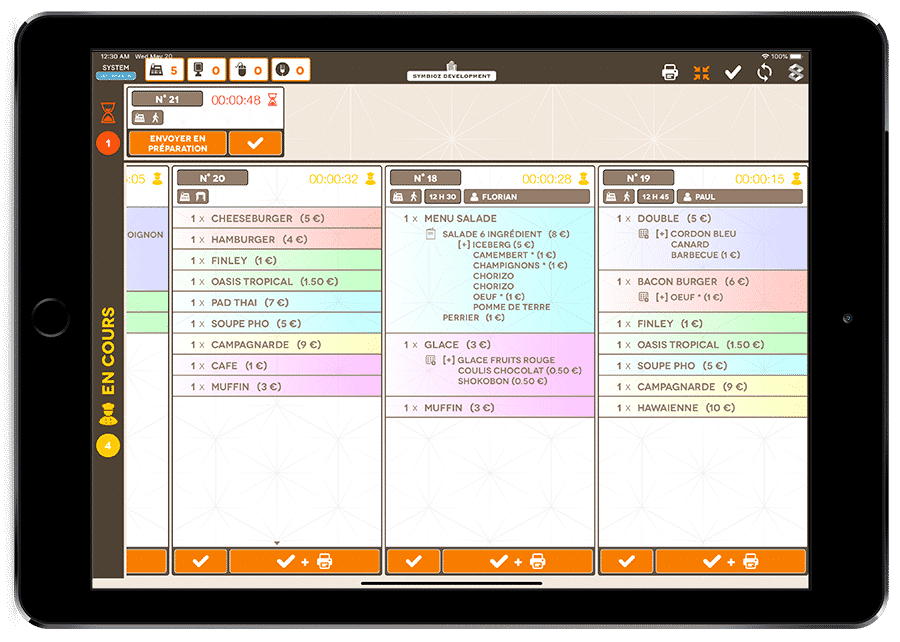Viewport: 900px width, 642px height.
Task: Check off order N° 19 without printing
Action: [x=626, y=561]
